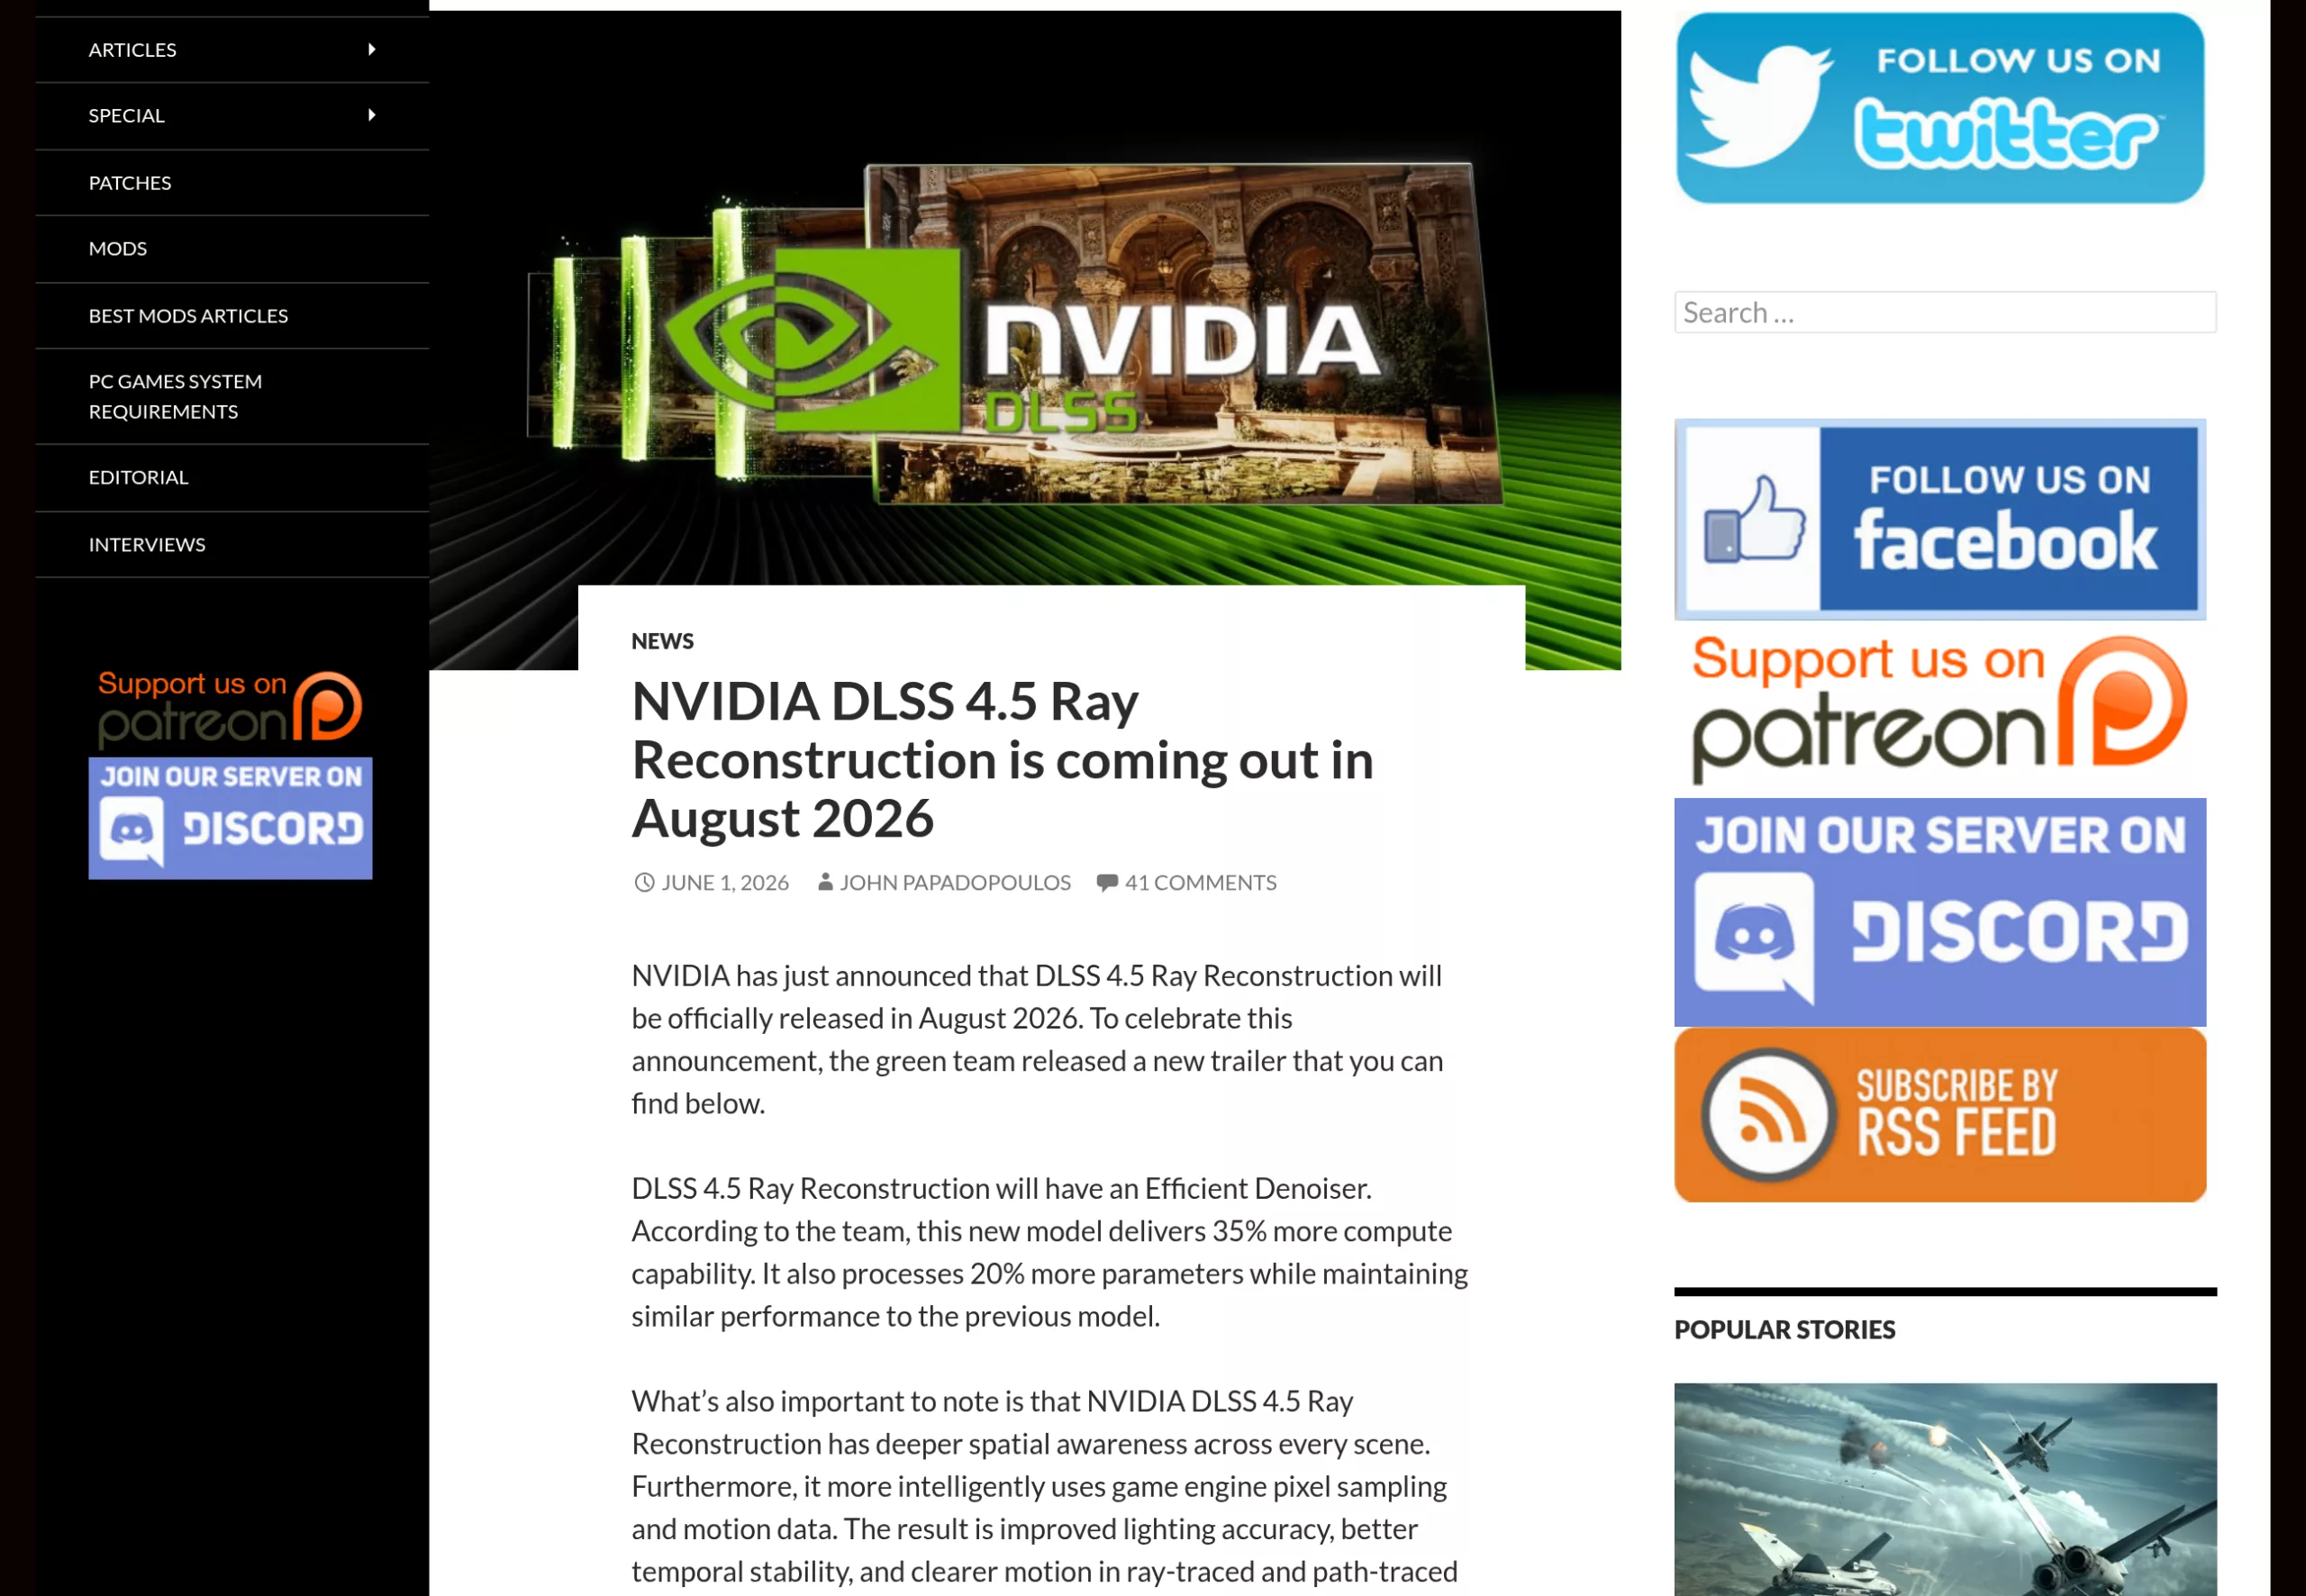Open the Interviews section
The width and height of the screenshot is (2306, 1596).
147,544
